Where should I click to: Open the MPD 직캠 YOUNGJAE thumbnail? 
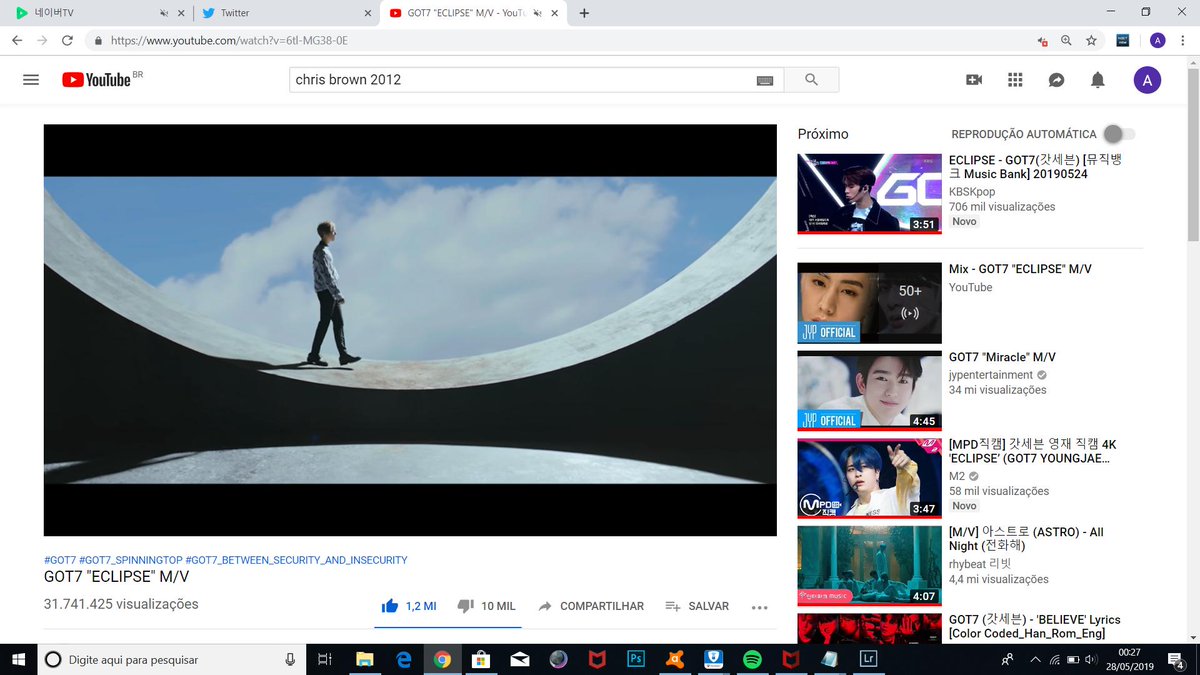pos(870,479)
